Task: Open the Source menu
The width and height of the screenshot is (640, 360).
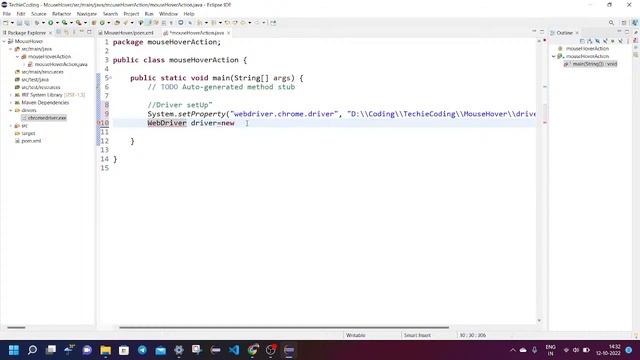Action: [x=39, y=14]
